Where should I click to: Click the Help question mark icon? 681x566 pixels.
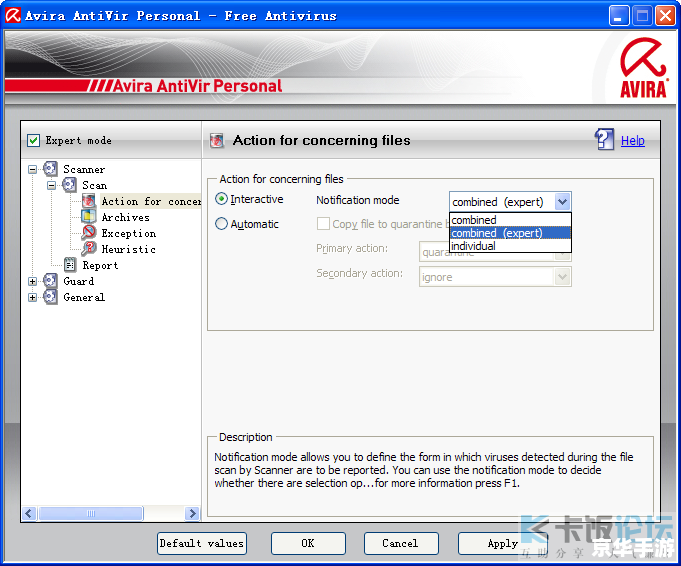click(604, 139)
